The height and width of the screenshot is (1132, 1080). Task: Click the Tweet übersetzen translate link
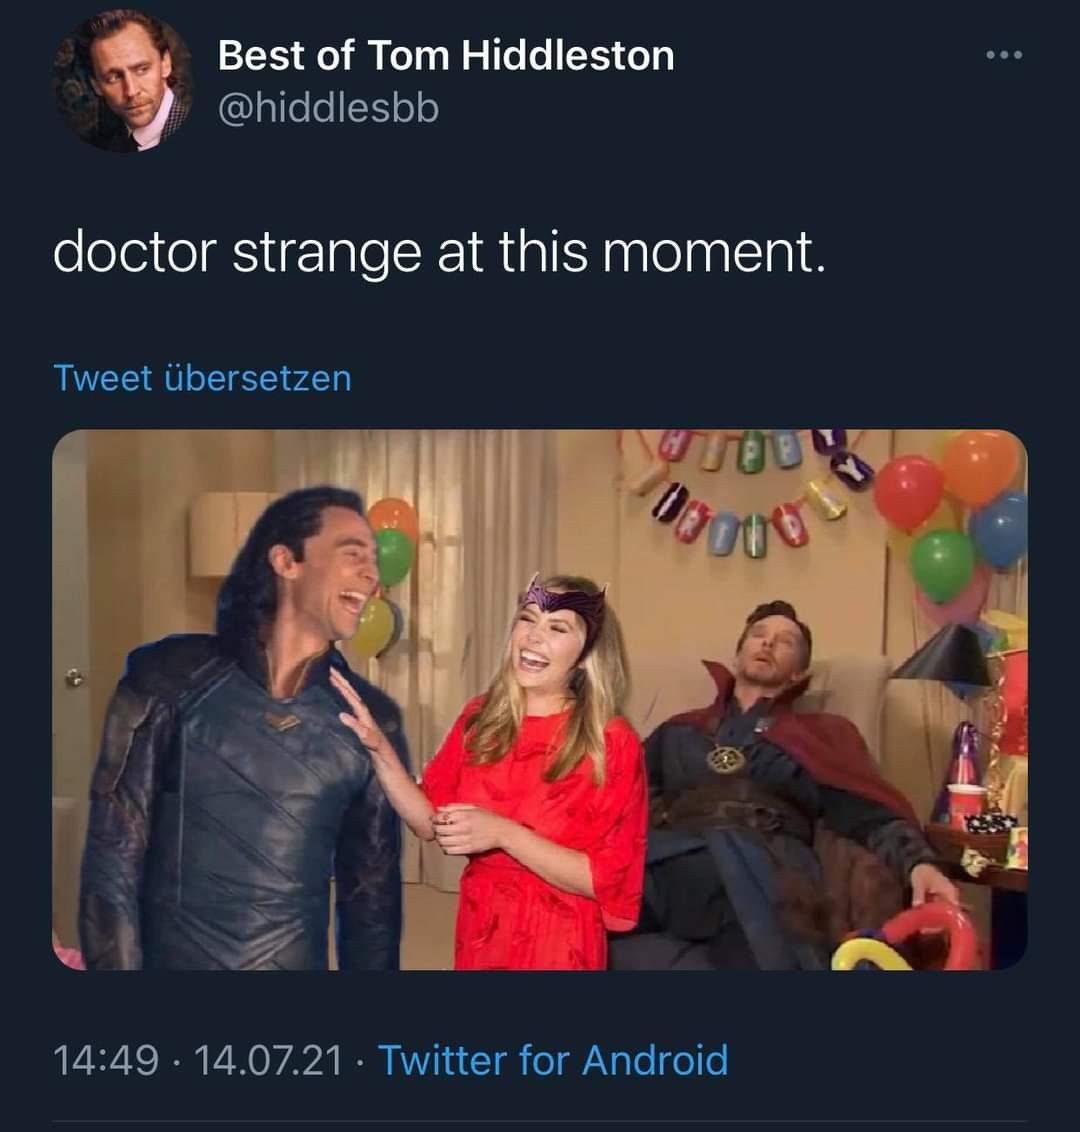(202, 378)
